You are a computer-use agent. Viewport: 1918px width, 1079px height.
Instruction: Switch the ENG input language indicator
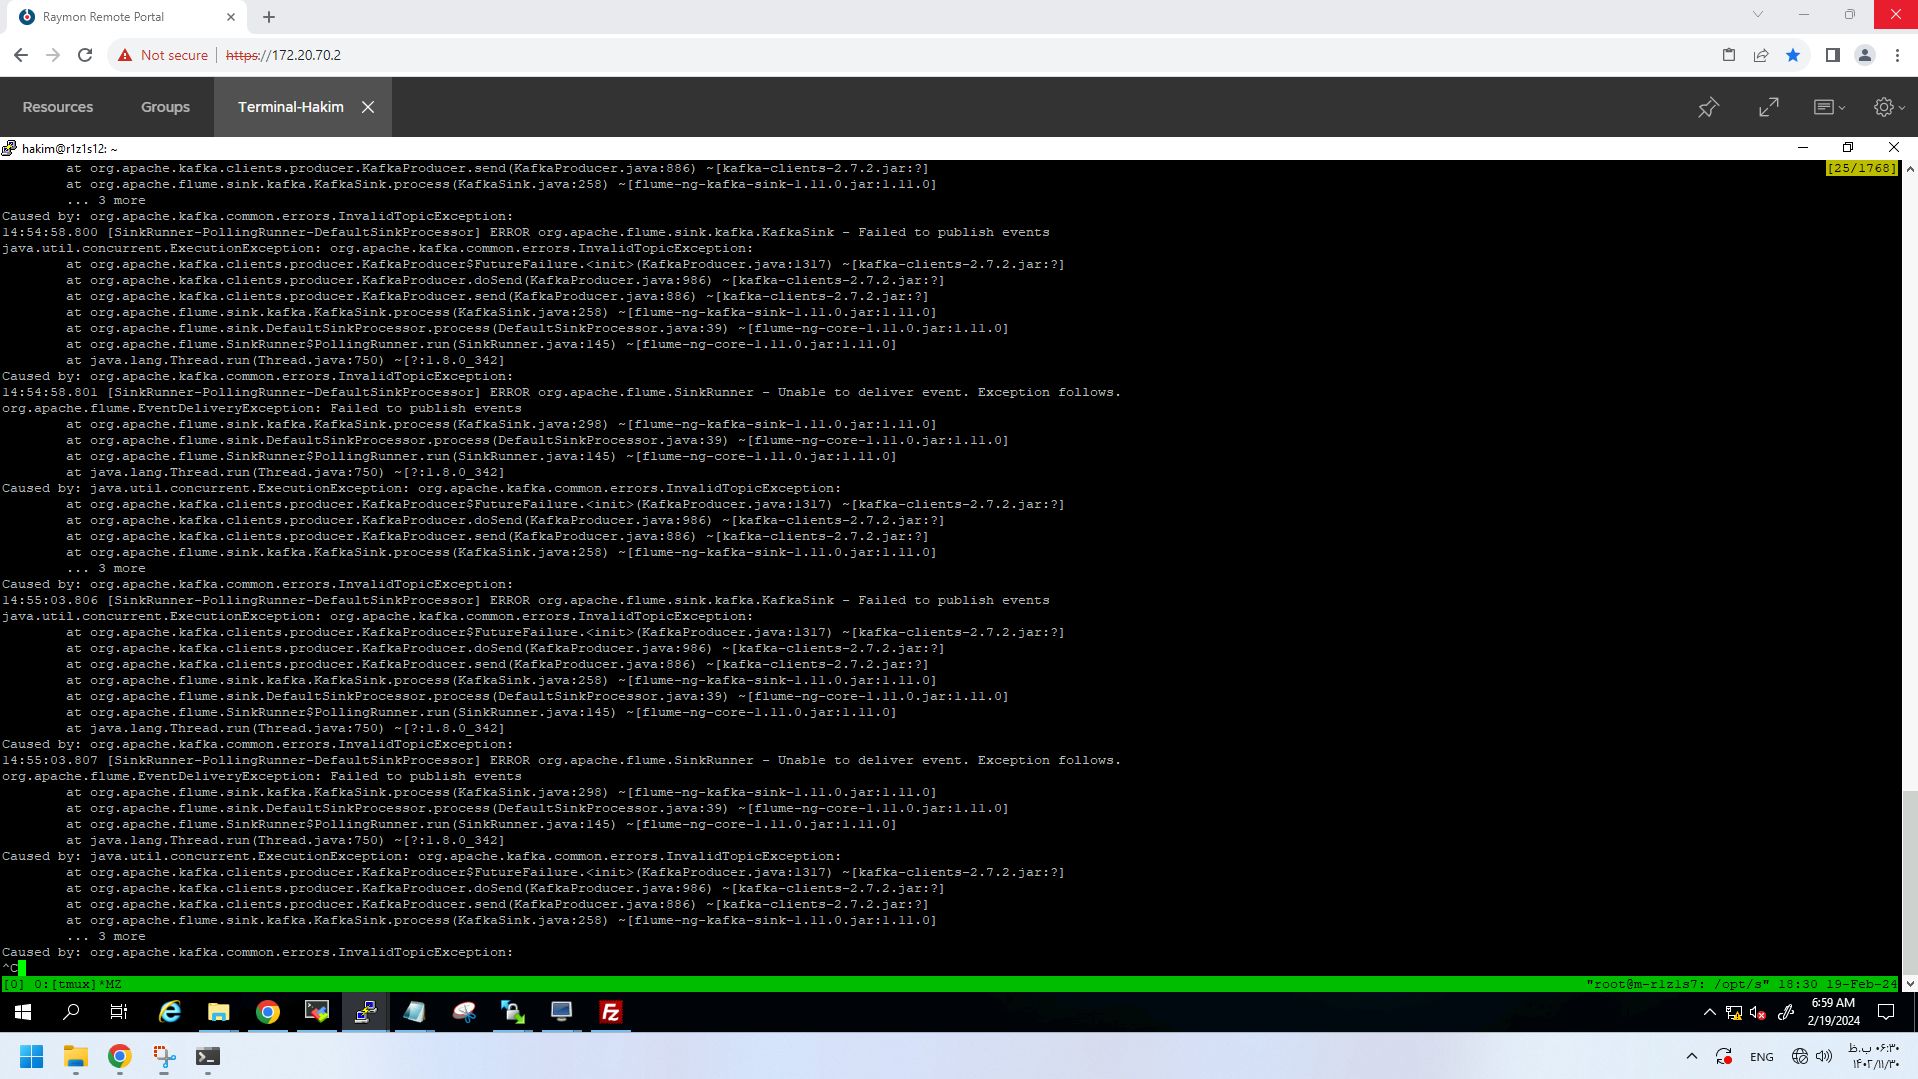pyautogui.click(x=1762, y=1057)
